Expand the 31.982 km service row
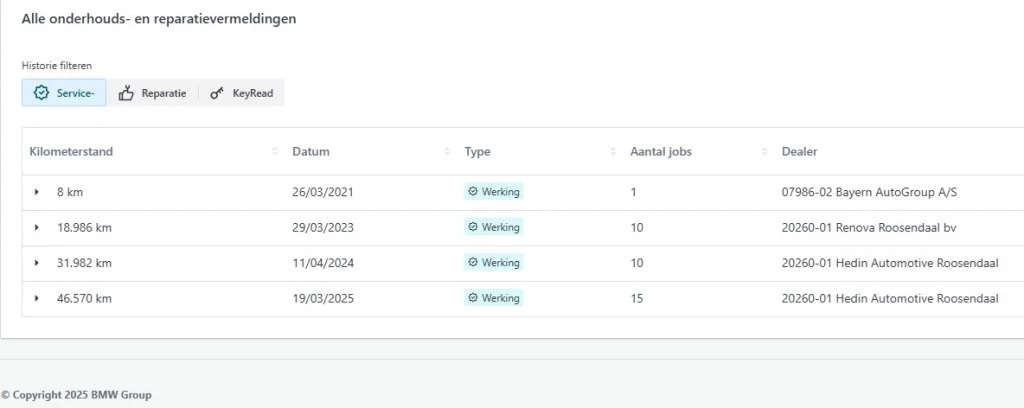1024x408 pixels. click(37, 263)
